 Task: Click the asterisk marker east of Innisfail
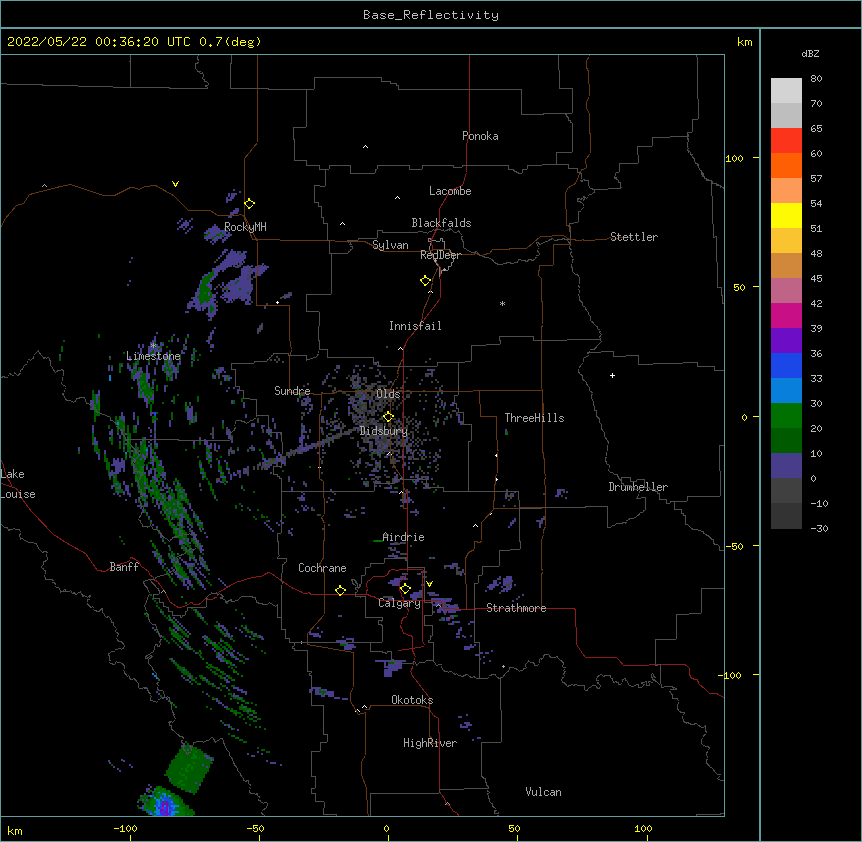502,303
